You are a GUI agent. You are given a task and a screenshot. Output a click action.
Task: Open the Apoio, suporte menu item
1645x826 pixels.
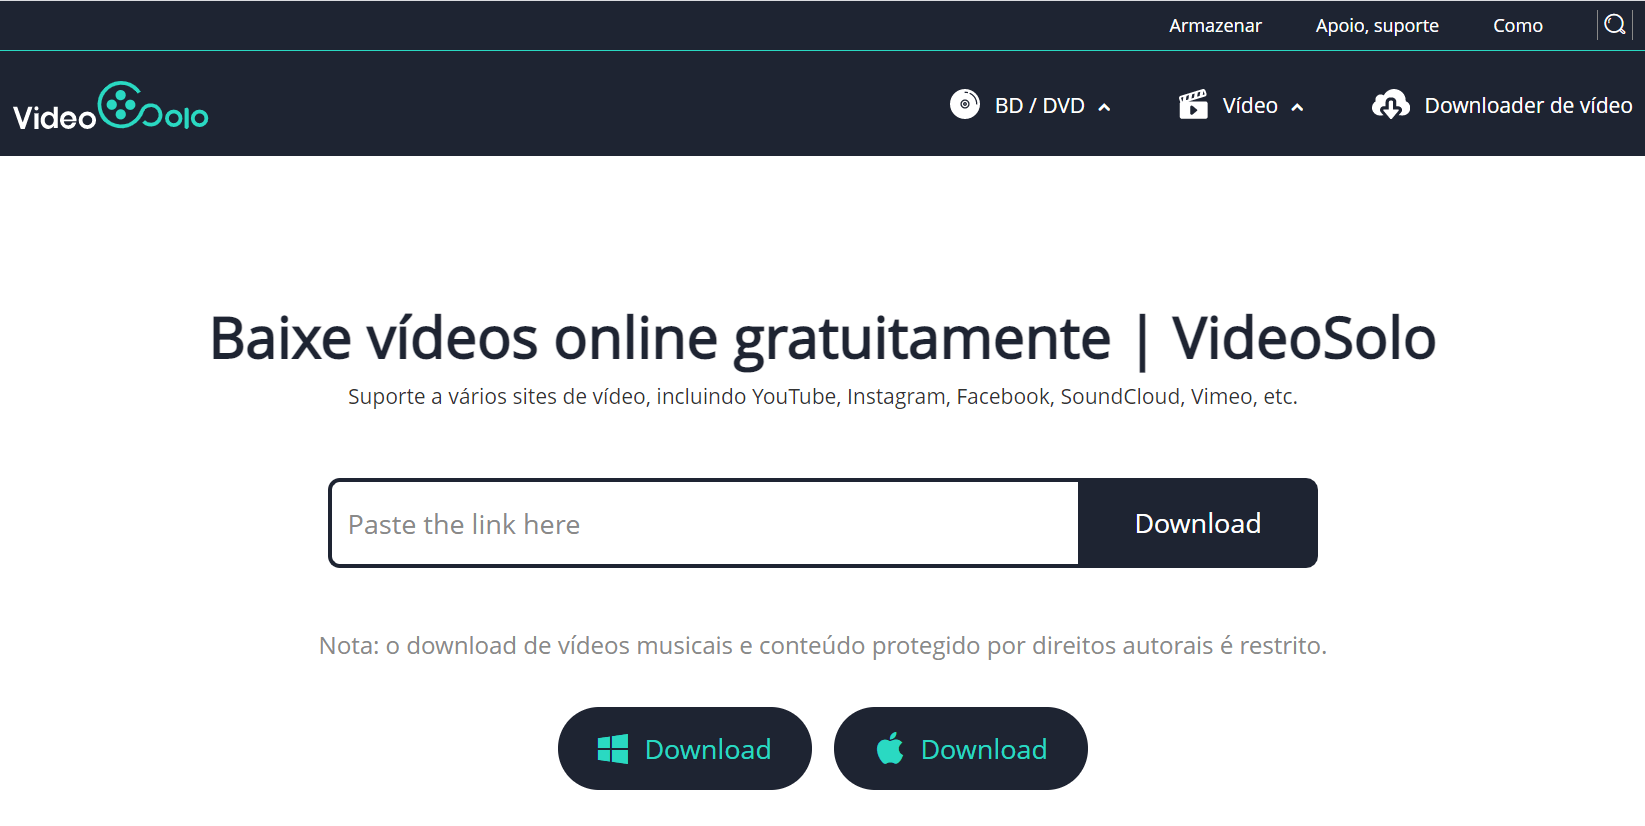pos(1377,26)
